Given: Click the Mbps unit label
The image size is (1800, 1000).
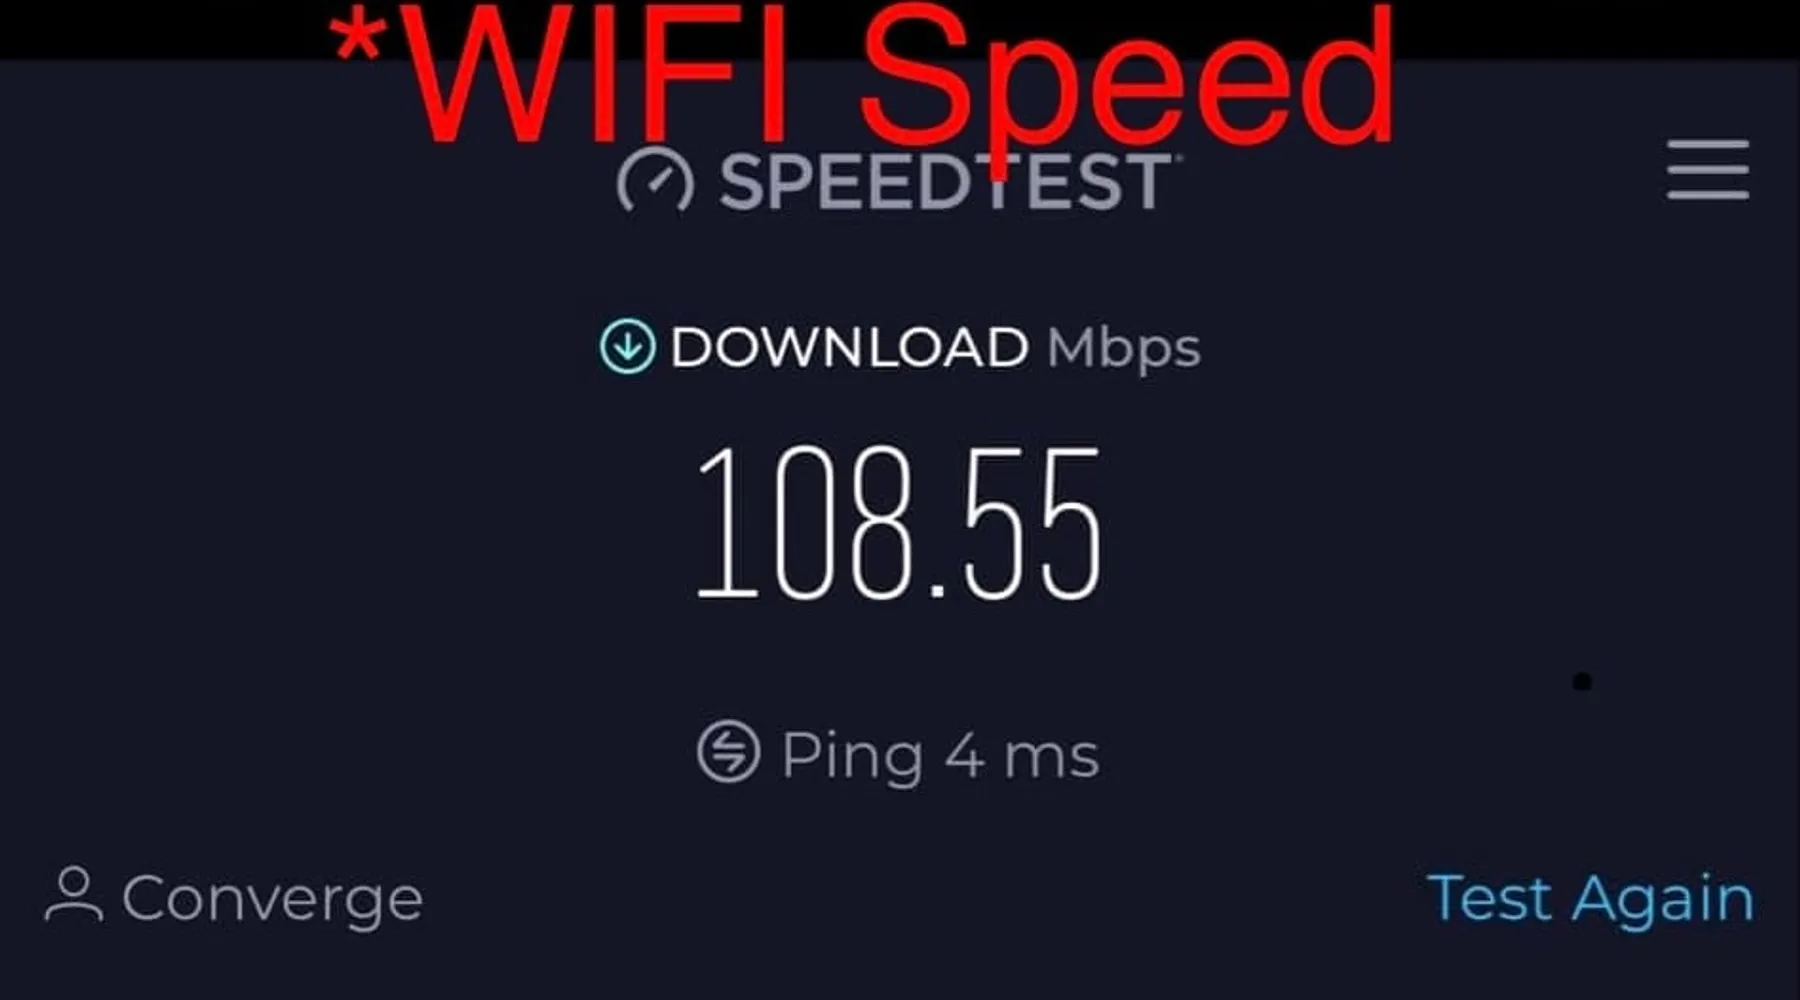Looking at the screenshot, I should point(1123,350).
